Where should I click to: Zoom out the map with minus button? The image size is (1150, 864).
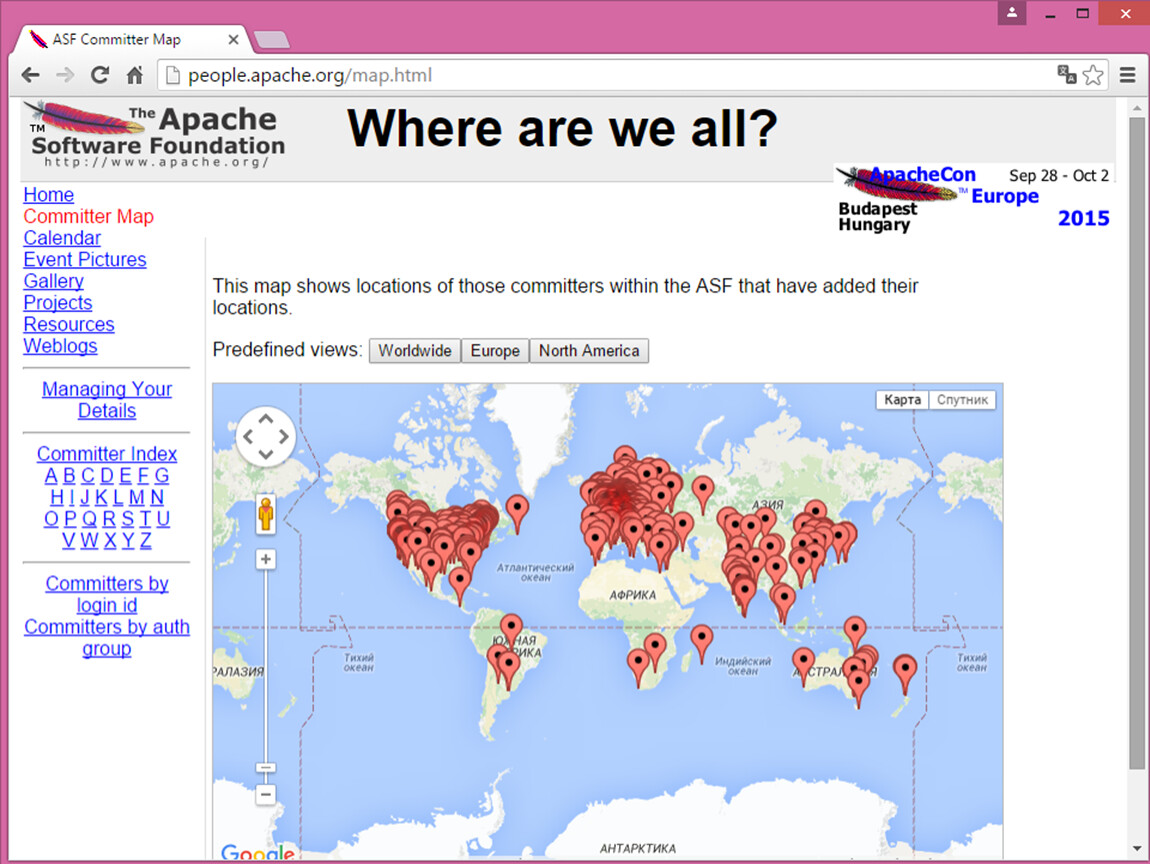click(265, 795)
